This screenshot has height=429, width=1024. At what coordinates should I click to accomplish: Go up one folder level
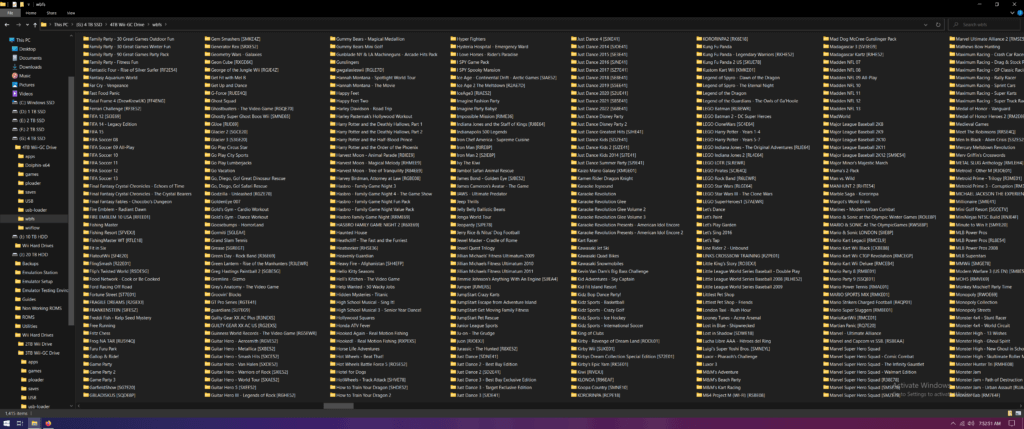tap(33, 25)
